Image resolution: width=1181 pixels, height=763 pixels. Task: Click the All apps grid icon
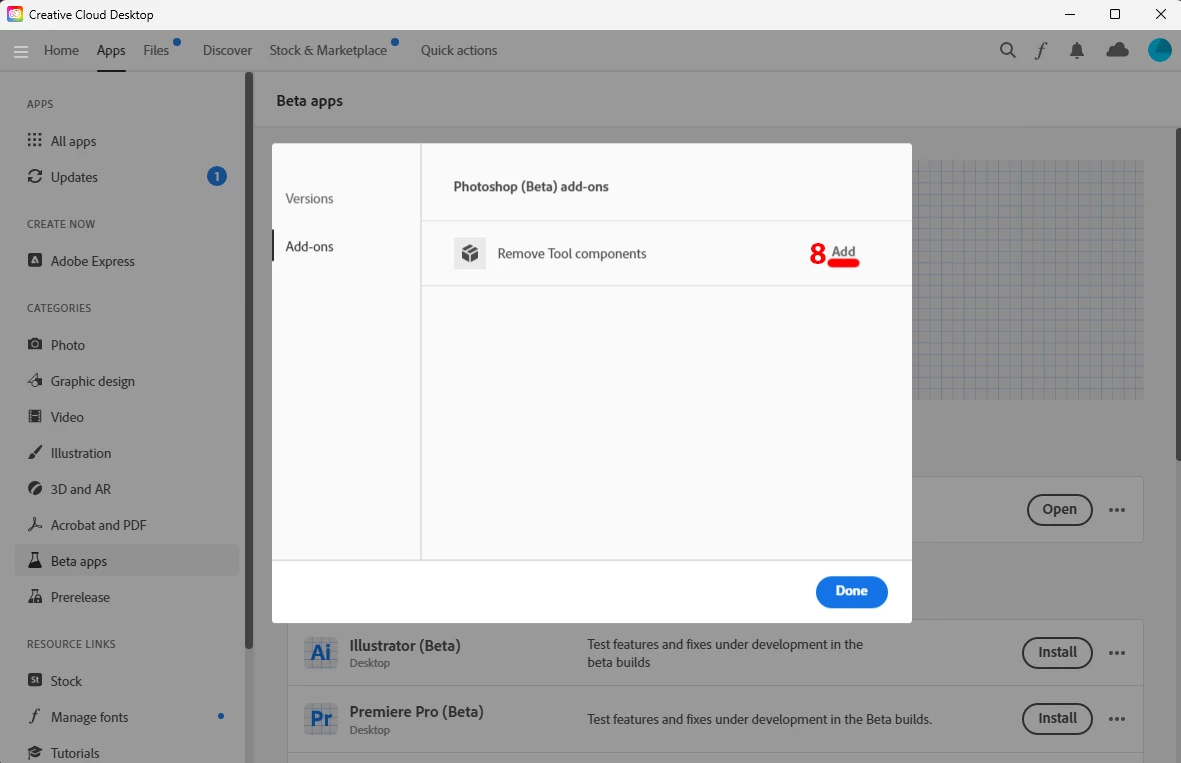[35, 140]
